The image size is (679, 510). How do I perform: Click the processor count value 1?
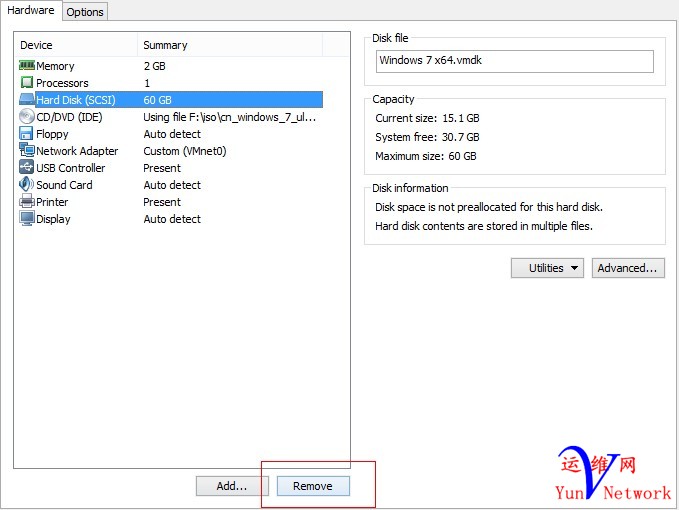(147, 83)
